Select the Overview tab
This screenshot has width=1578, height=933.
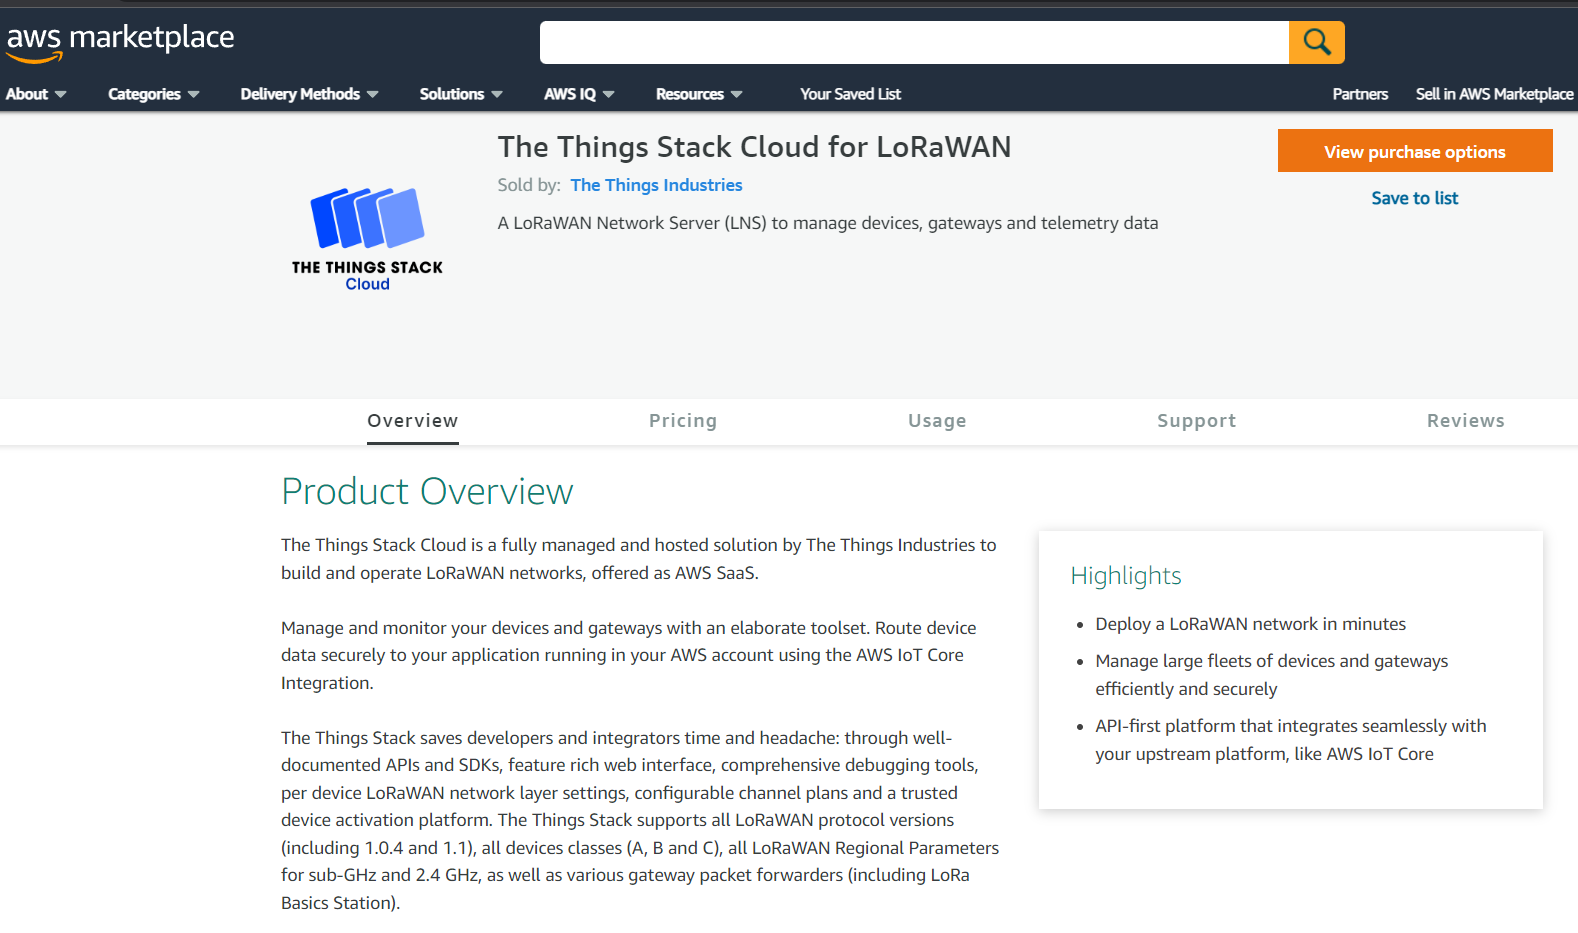click(x=412, y=421)
